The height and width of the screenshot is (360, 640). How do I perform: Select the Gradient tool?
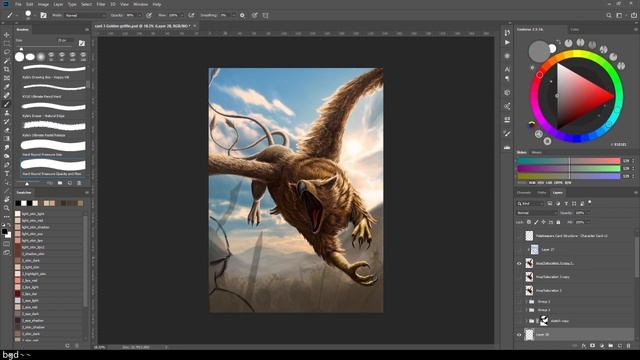(x=7, y=138)
